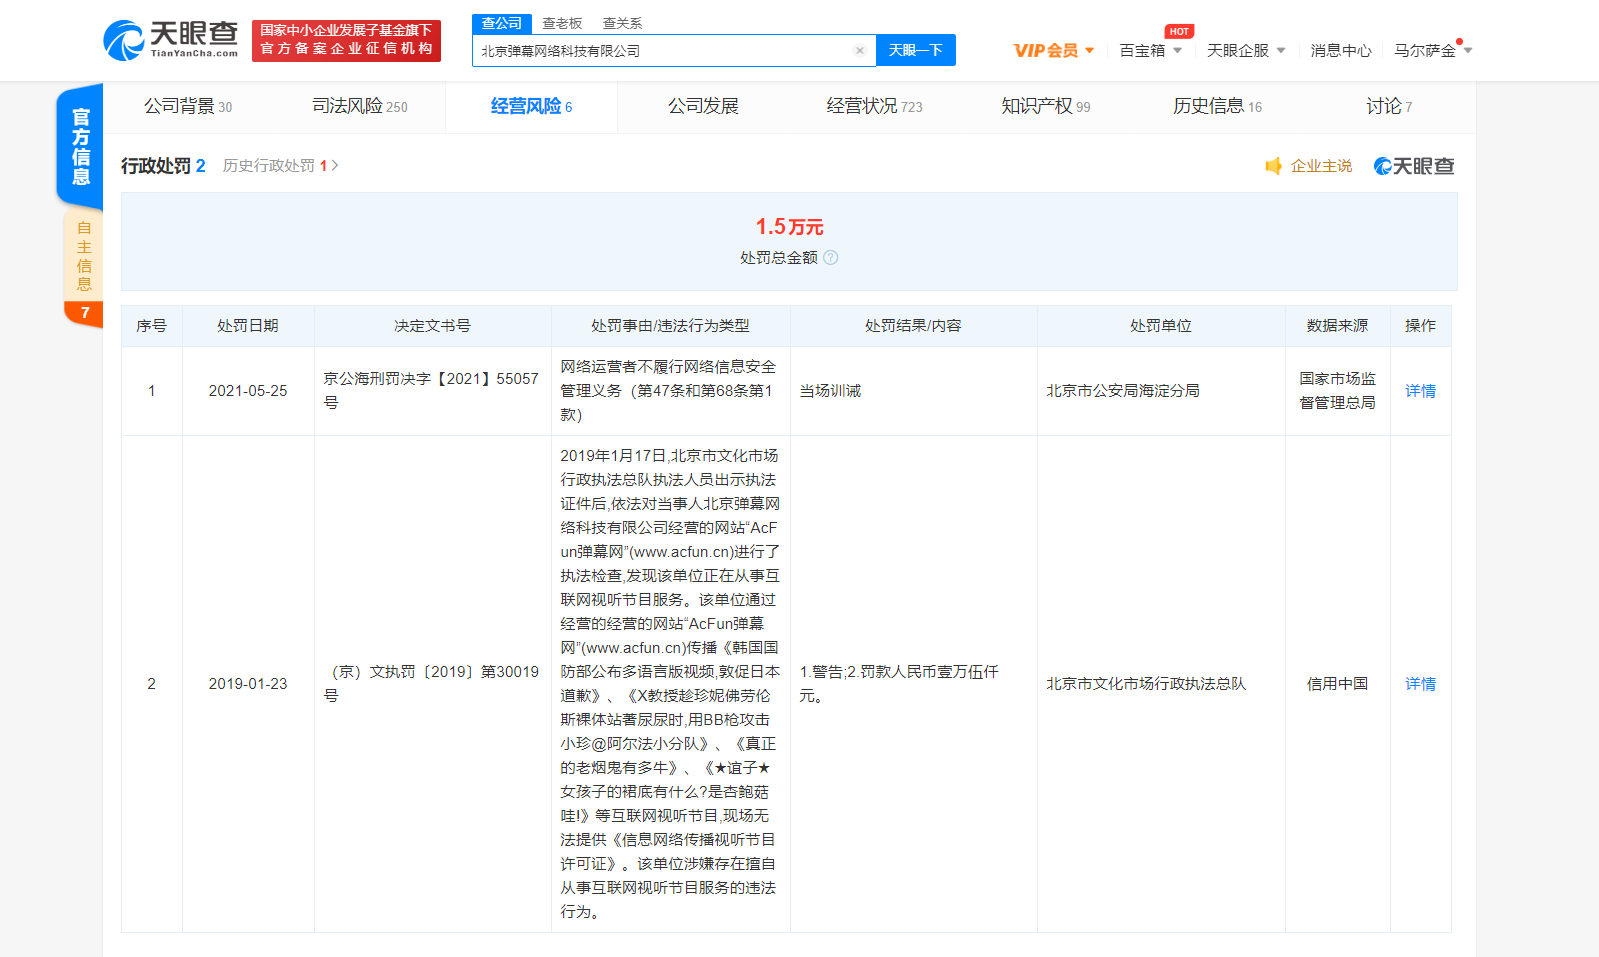Screen dimensions: 1599x957
Task: Open the 讨论 7 tab
Action: pyautogui.click(x=1389, y=106)
